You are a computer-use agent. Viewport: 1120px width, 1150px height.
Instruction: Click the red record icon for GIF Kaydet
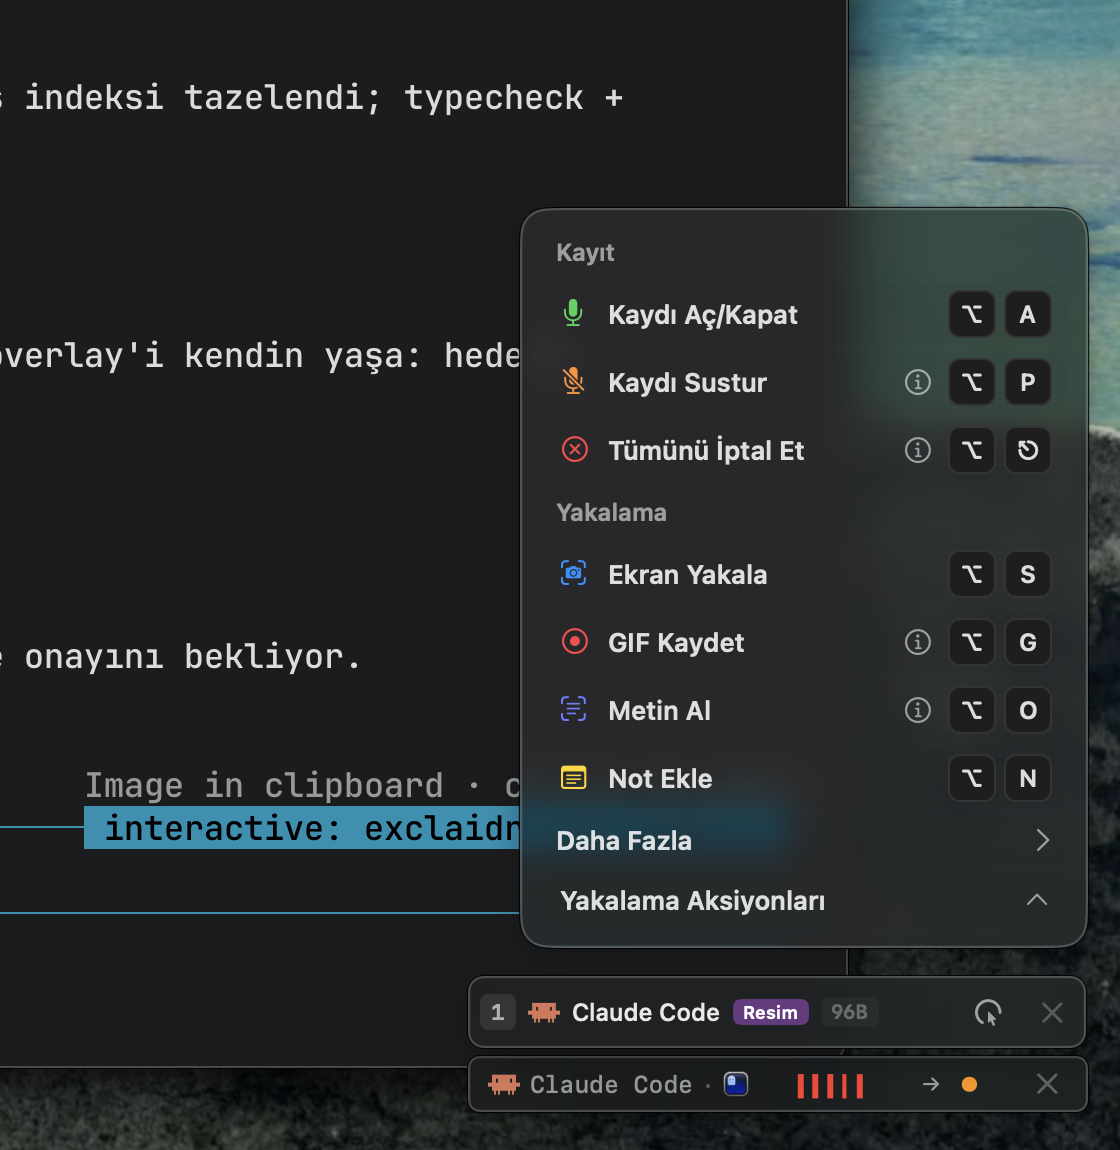(x=574, y=642)
